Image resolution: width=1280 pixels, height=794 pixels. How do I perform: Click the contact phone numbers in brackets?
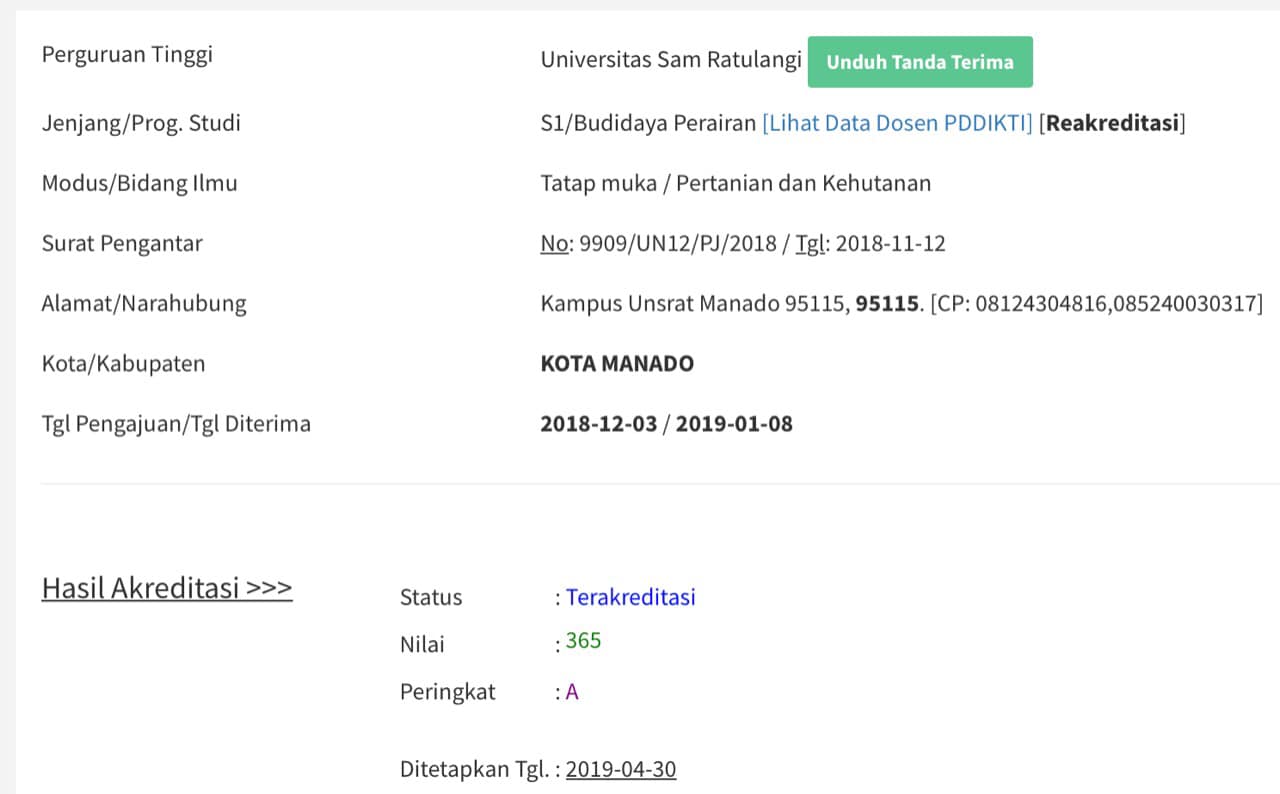(x=1097, y=304)
